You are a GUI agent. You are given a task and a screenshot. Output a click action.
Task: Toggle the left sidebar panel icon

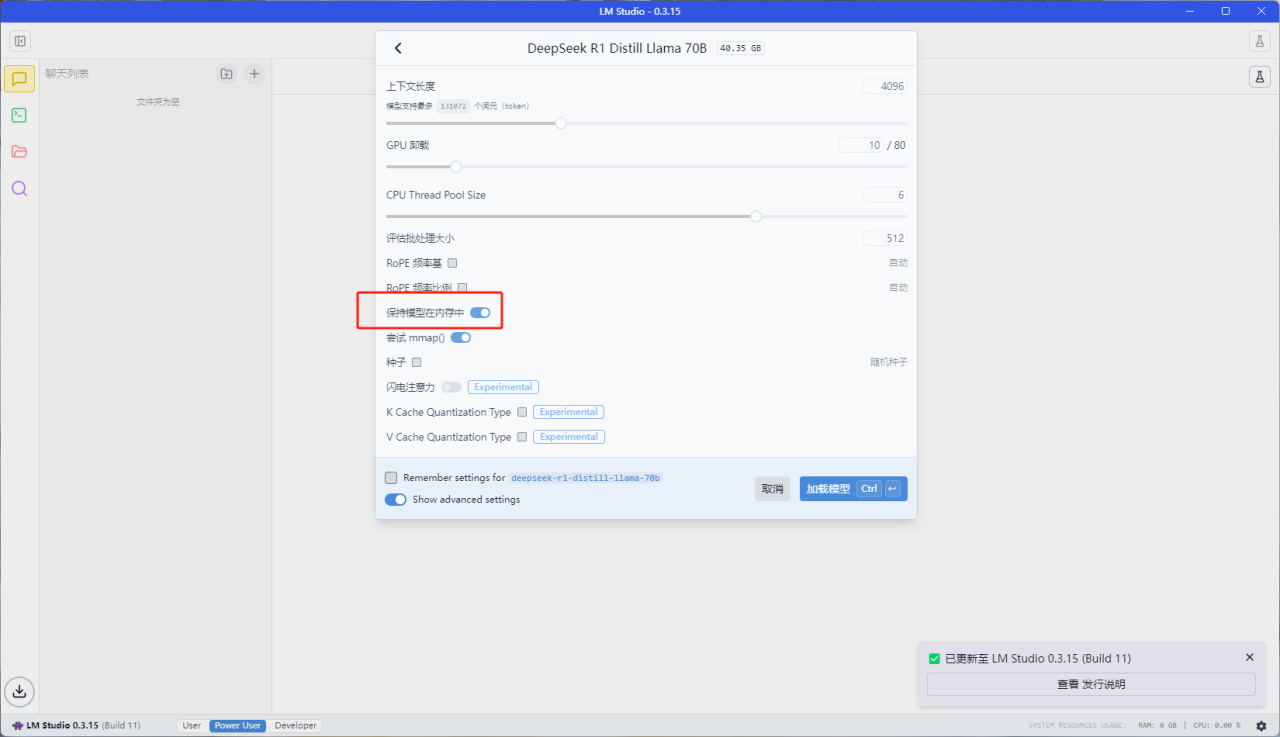click(20, 41)
